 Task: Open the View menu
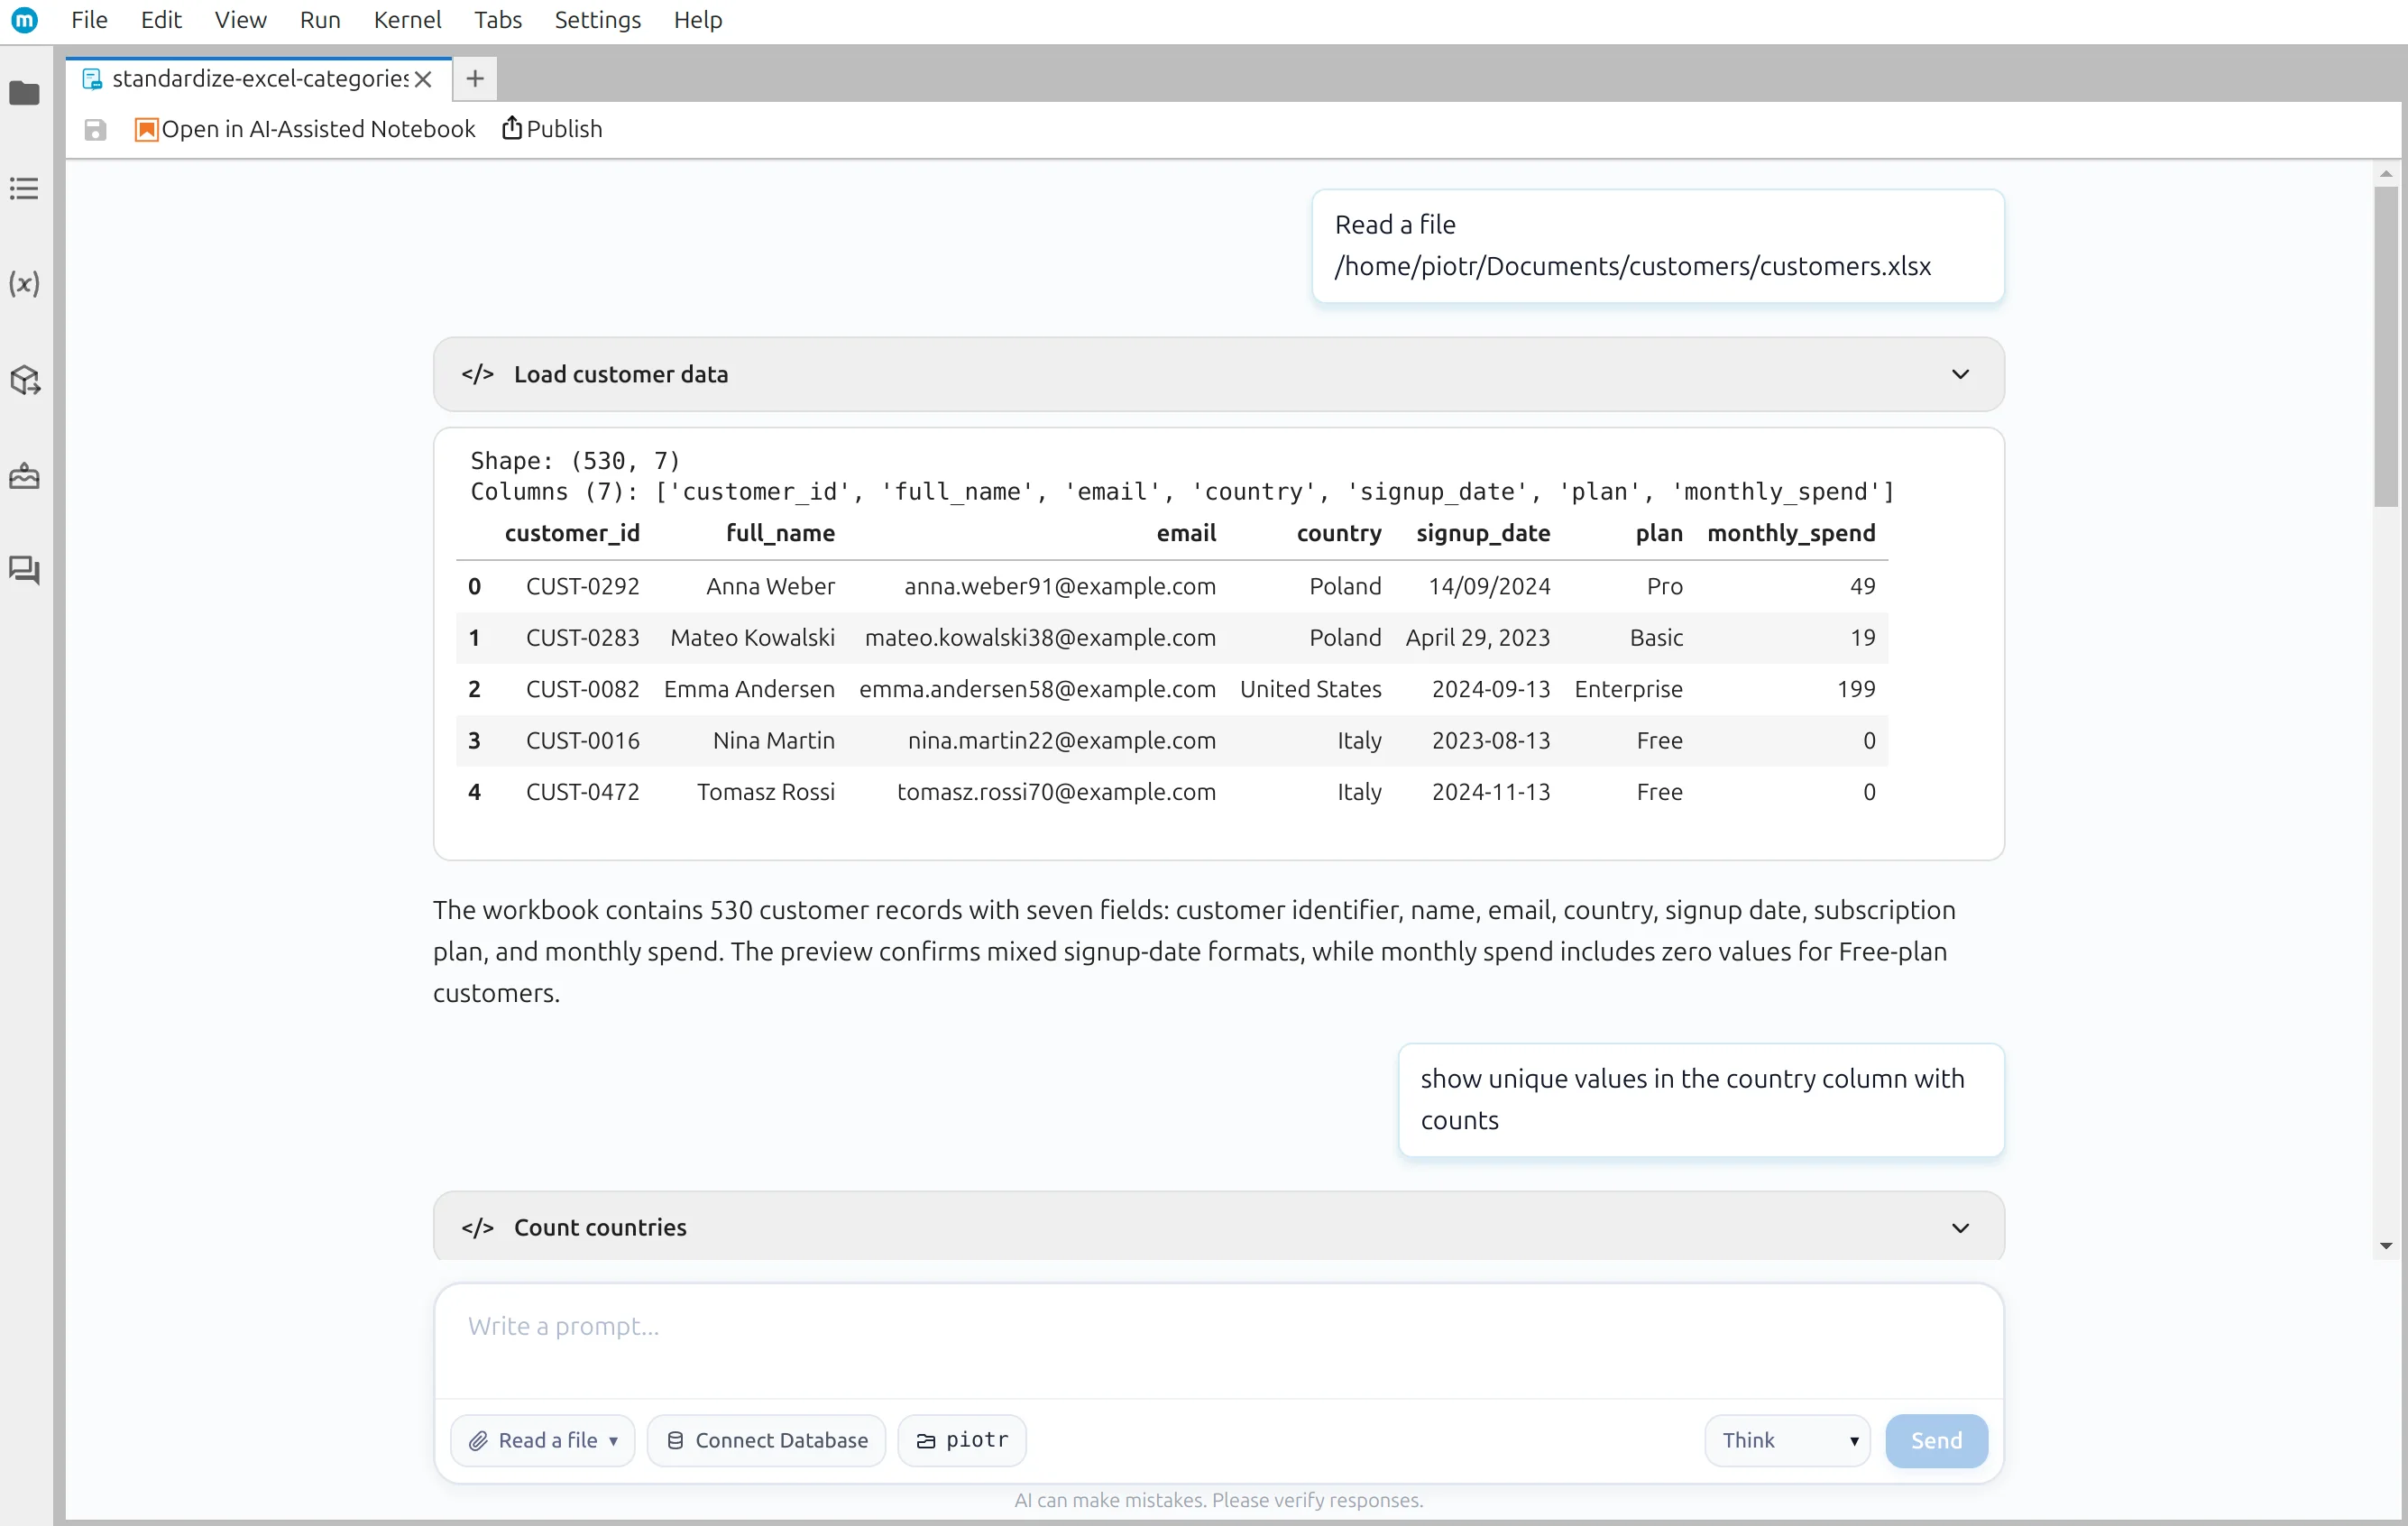pos(240,20)
